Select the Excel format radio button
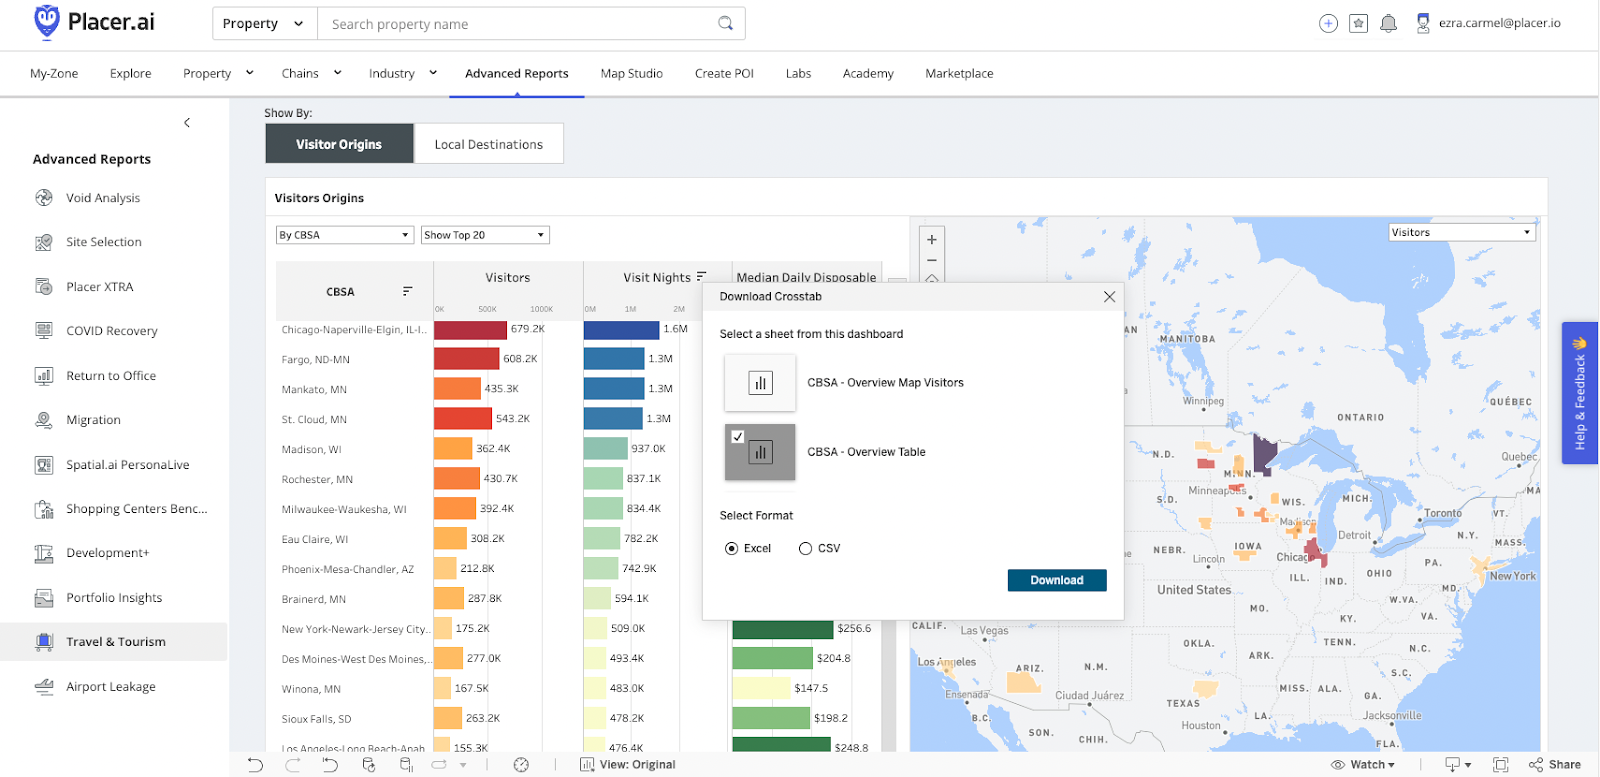This screenshot has width=1600, height=777. click(x=732, y=549)
